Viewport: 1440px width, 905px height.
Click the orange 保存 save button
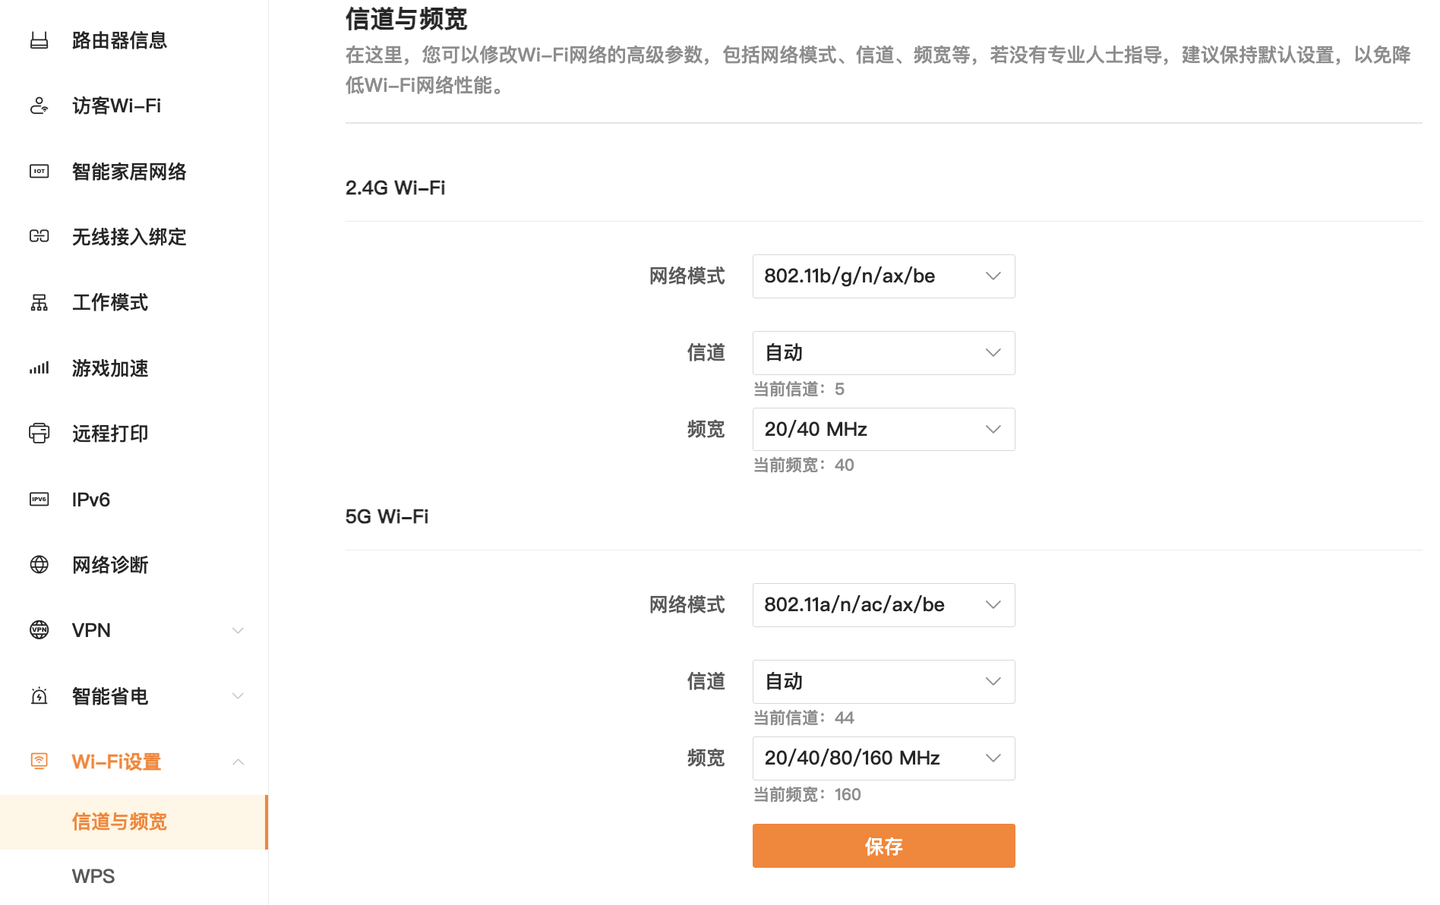[883, 846]
